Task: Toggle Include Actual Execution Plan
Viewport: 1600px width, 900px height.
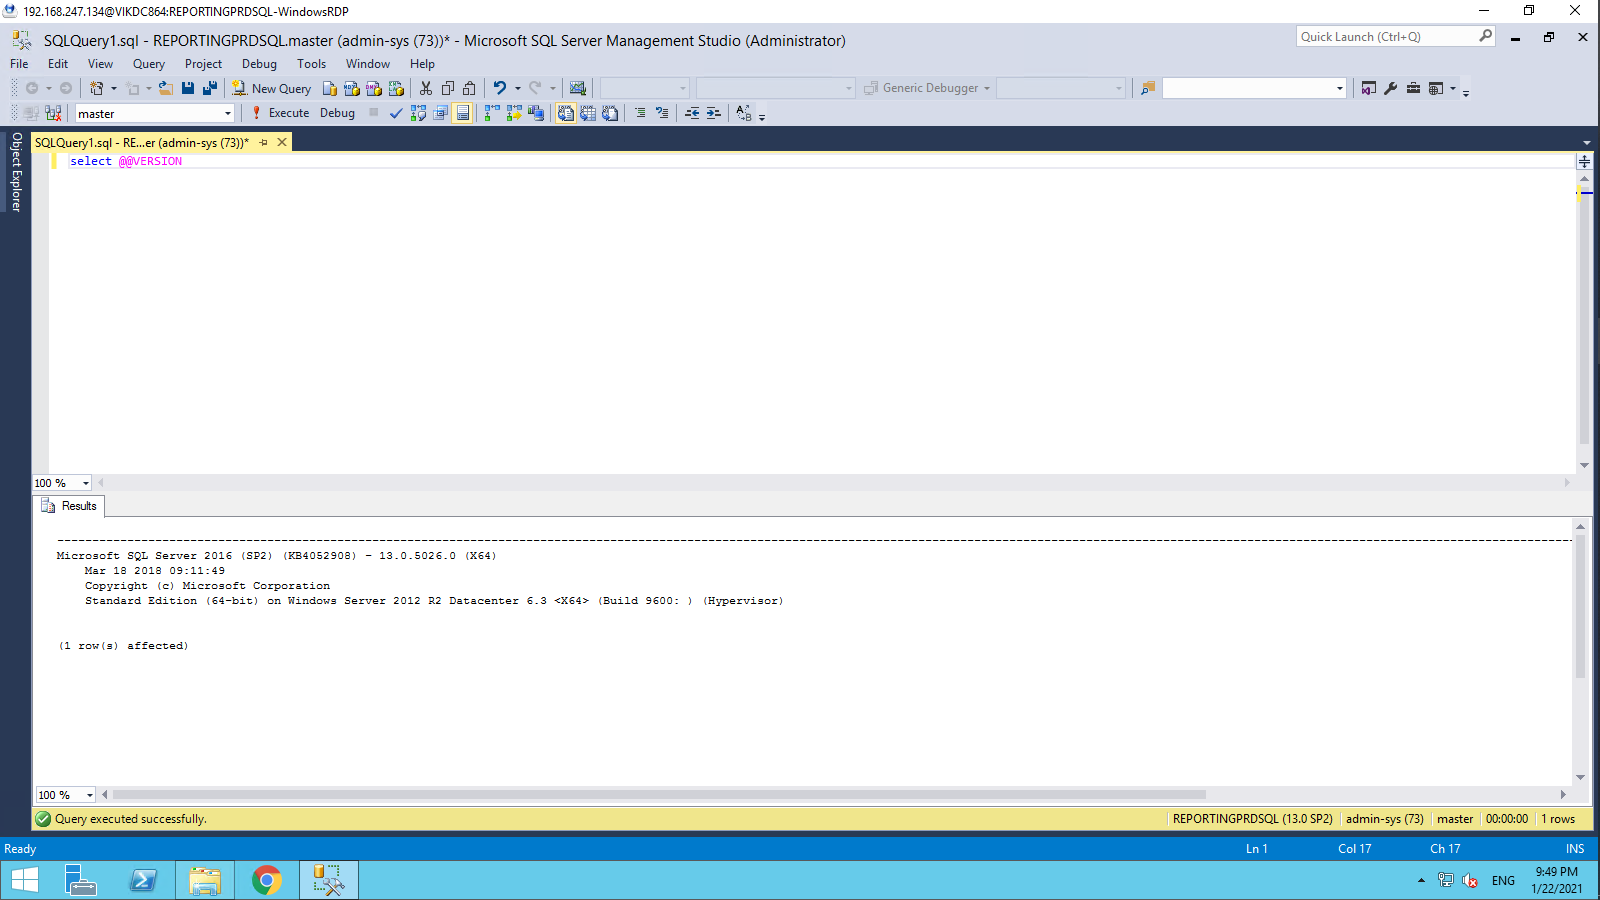Action: (x=491, y=113)
